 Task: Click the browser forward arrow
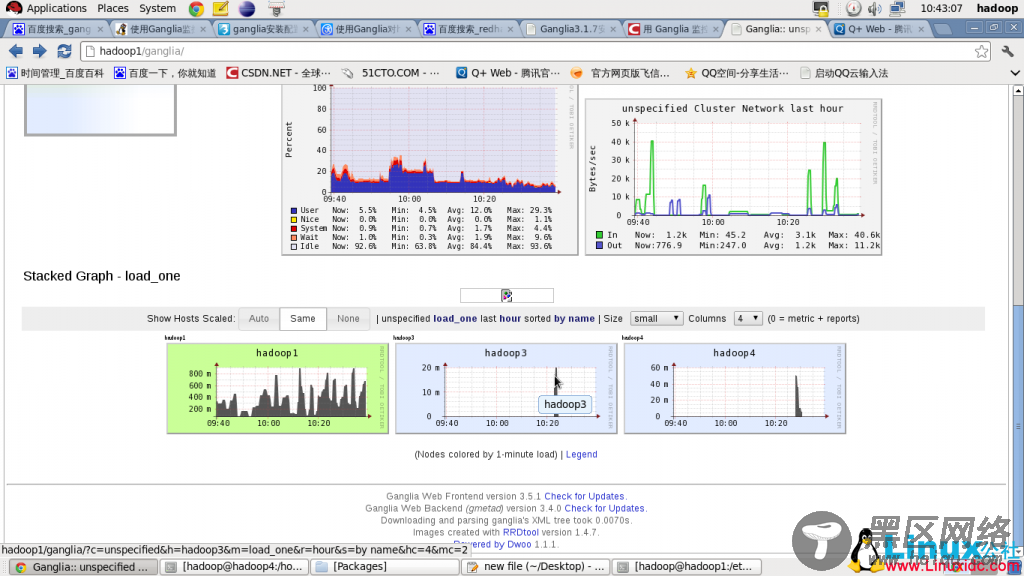[x=40, y=51]
